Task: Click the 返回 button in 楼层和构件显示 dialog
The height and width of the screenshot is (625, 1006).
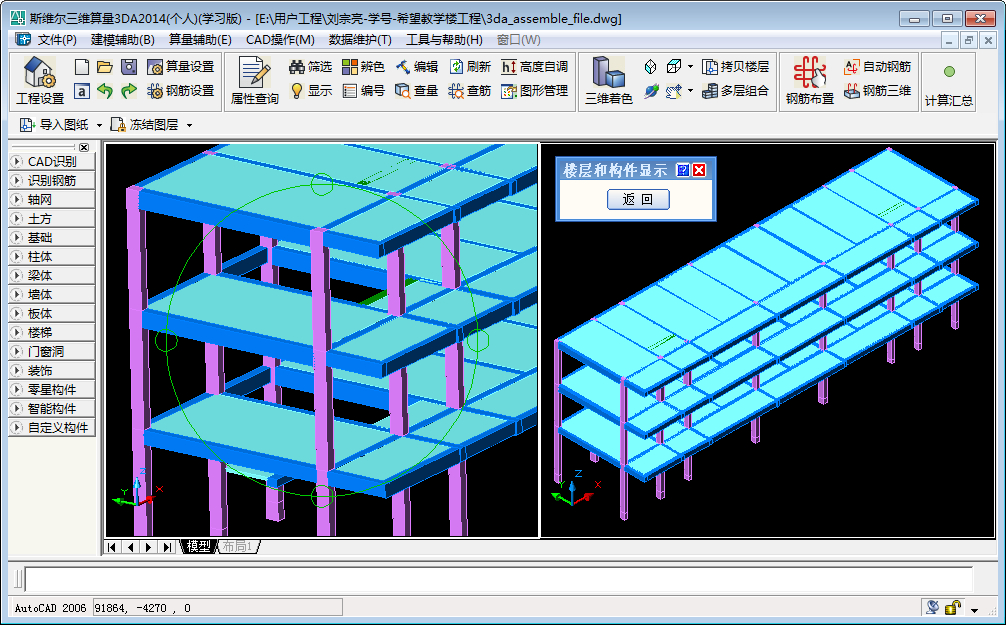Action: pos(638,200)
